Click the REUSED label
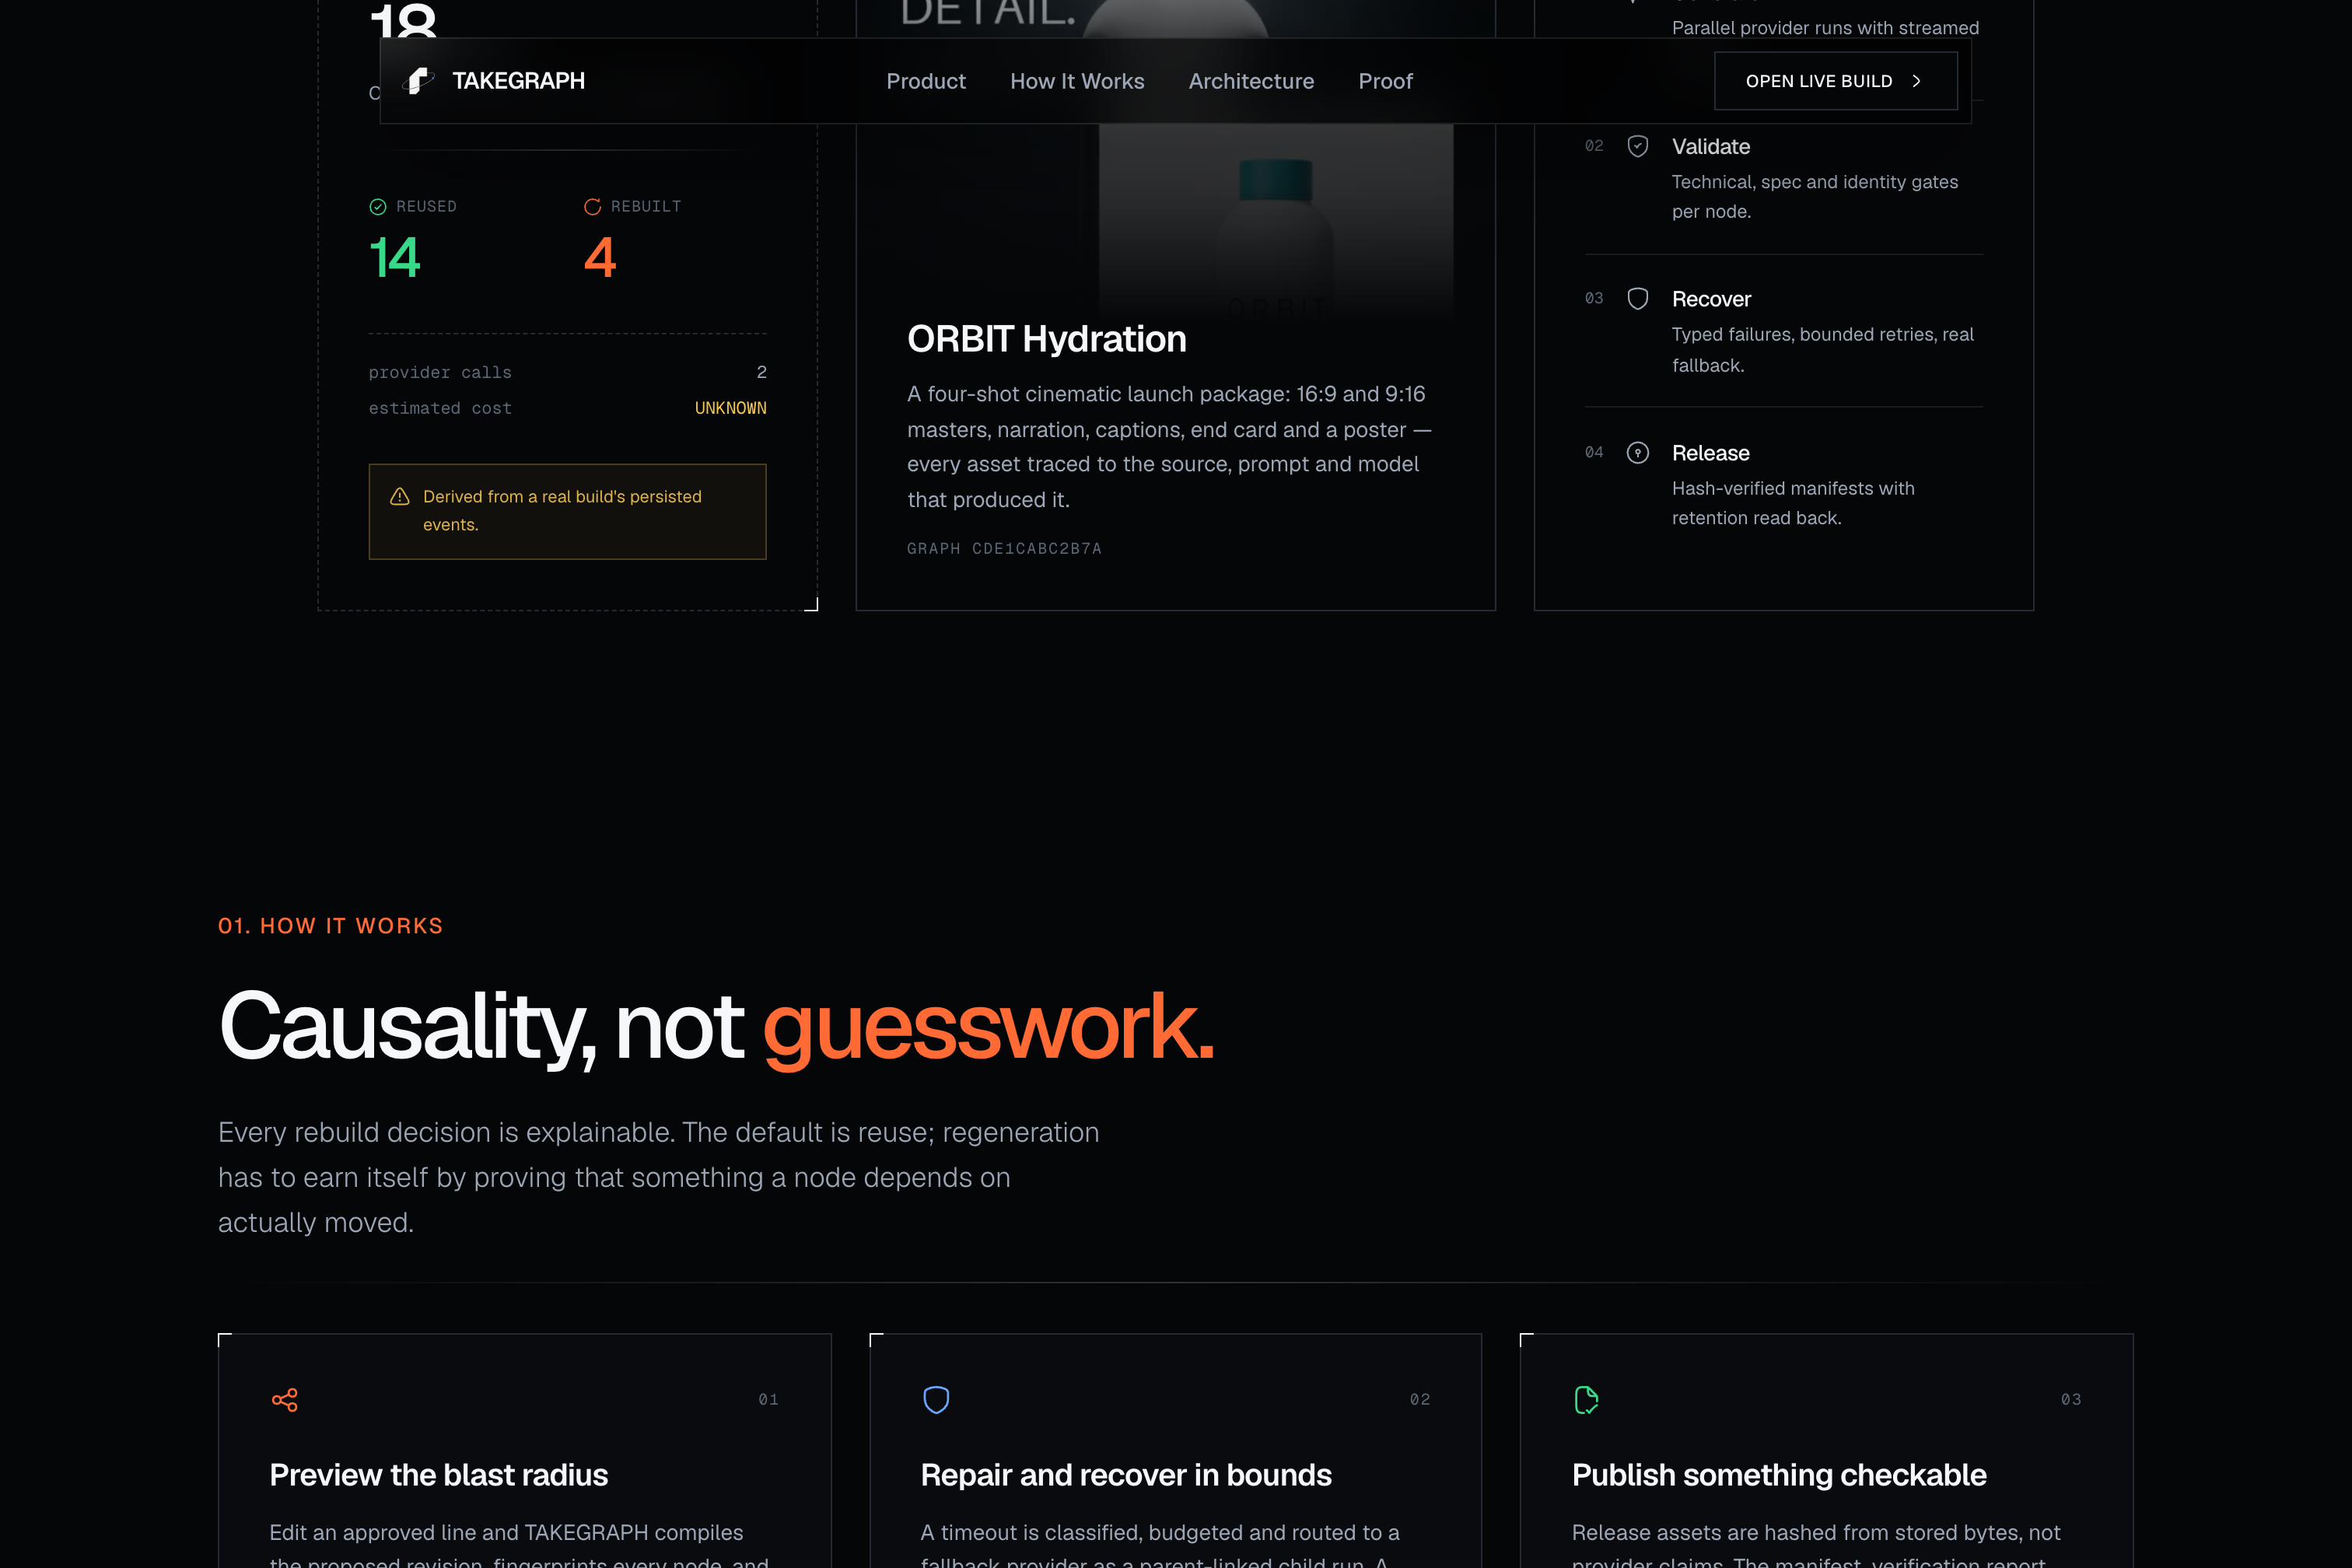This screenshot has width=2352, height=1568. pos(426,206)
